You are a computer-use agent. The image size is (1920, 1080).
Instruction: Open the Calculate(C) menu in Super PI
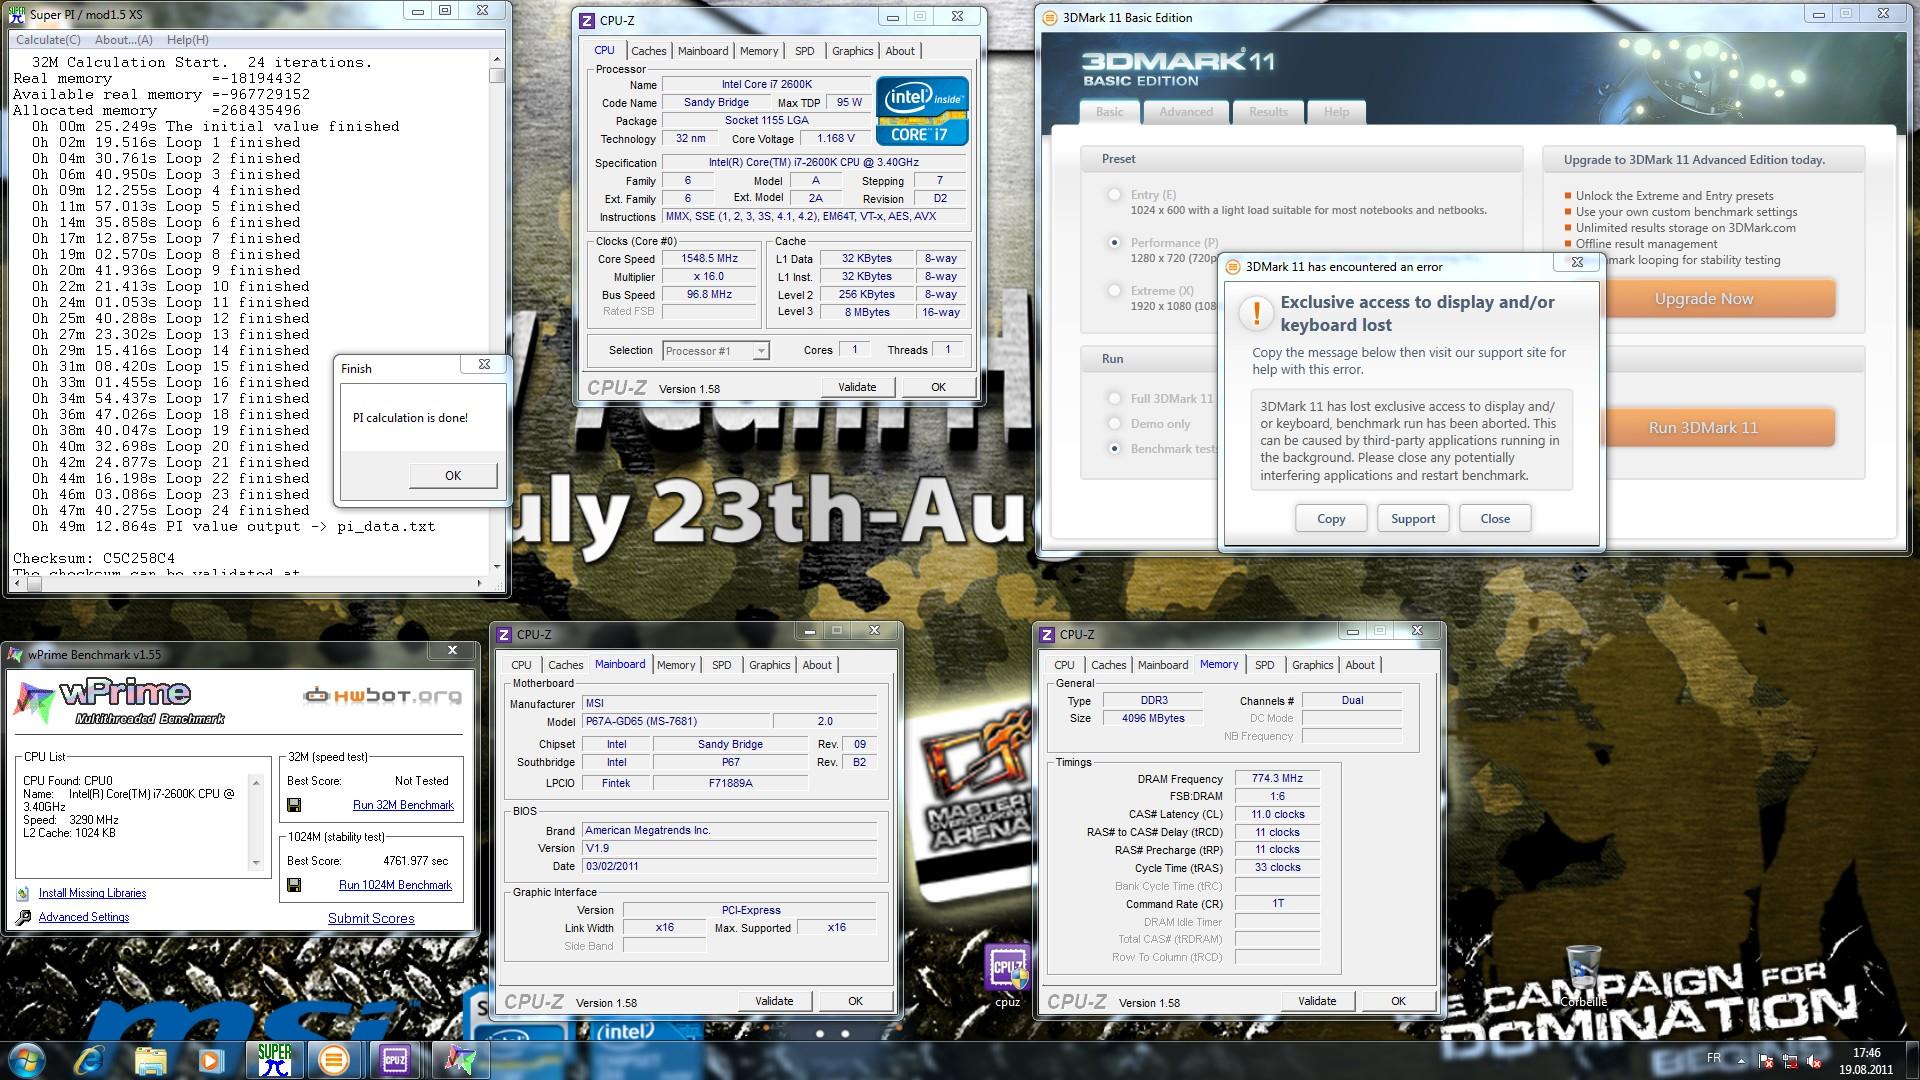48,40
